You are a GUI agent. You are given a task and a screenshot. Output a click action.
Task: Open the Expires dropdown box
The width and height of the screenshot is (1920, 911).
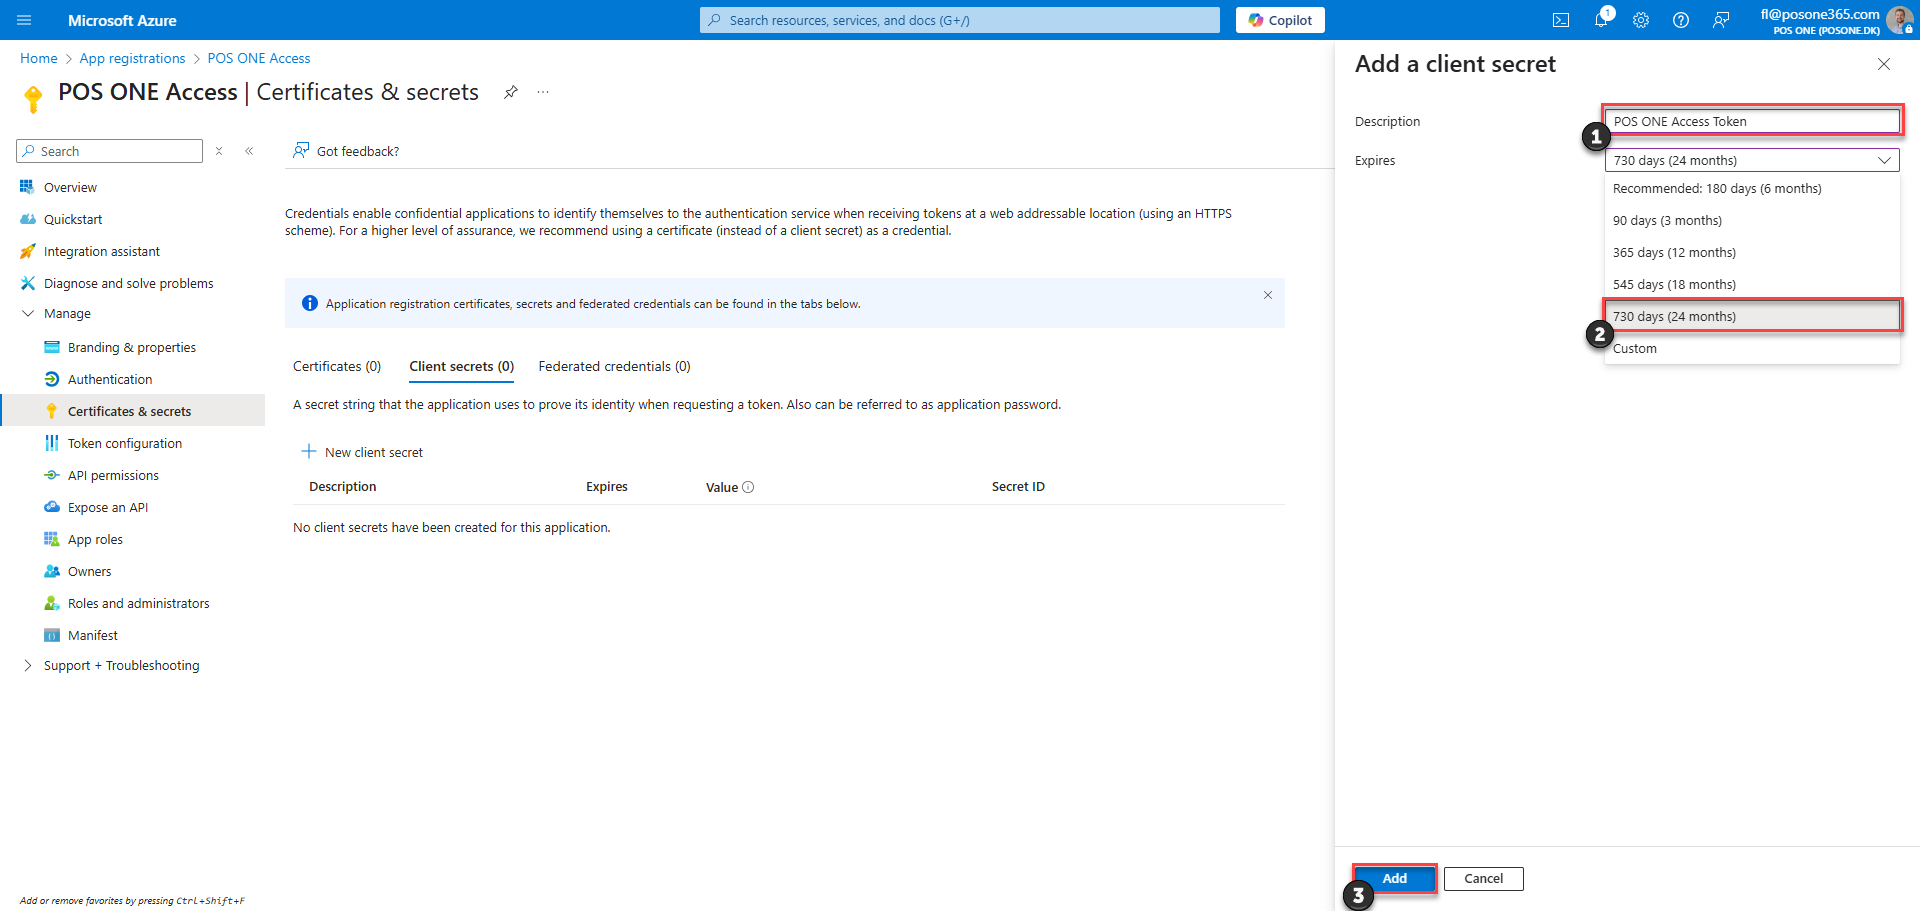pyautogui.click(x=1752, y=160)
